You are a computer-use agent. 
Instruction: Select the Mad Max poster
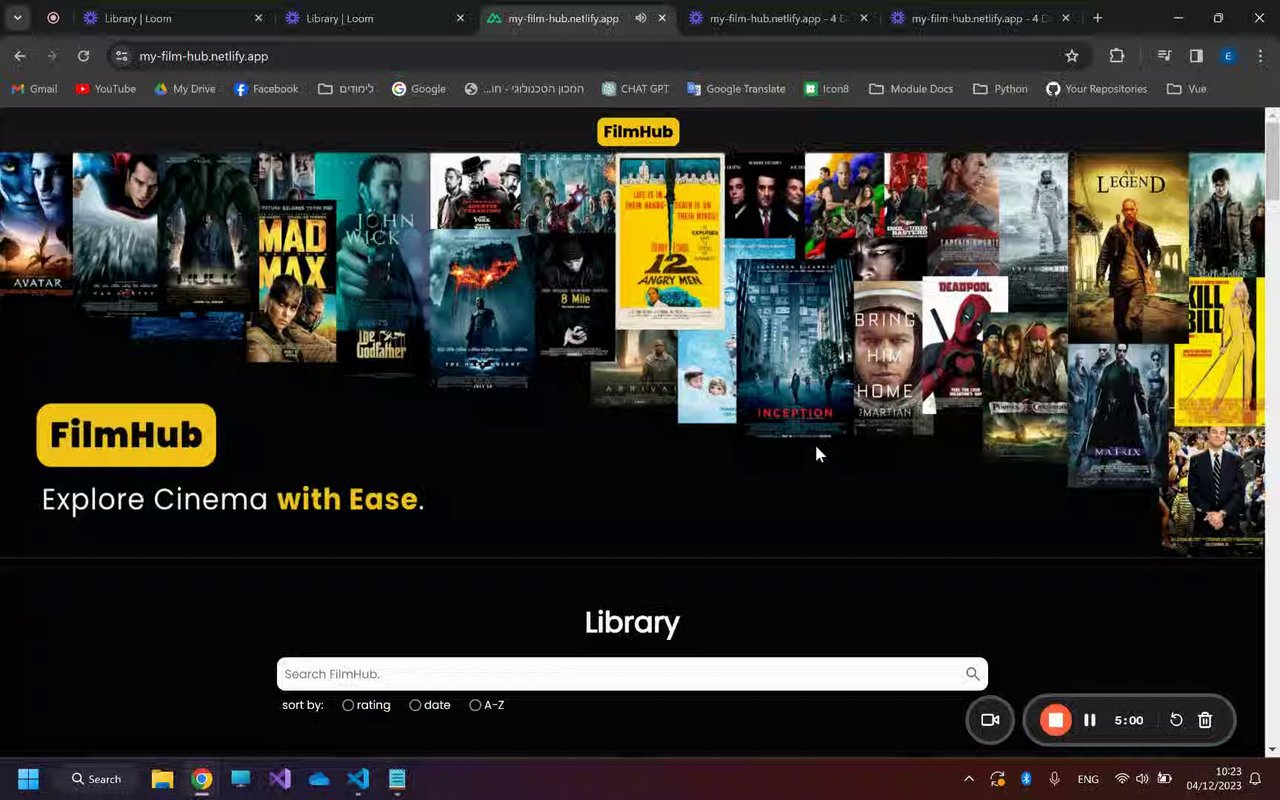292,281
